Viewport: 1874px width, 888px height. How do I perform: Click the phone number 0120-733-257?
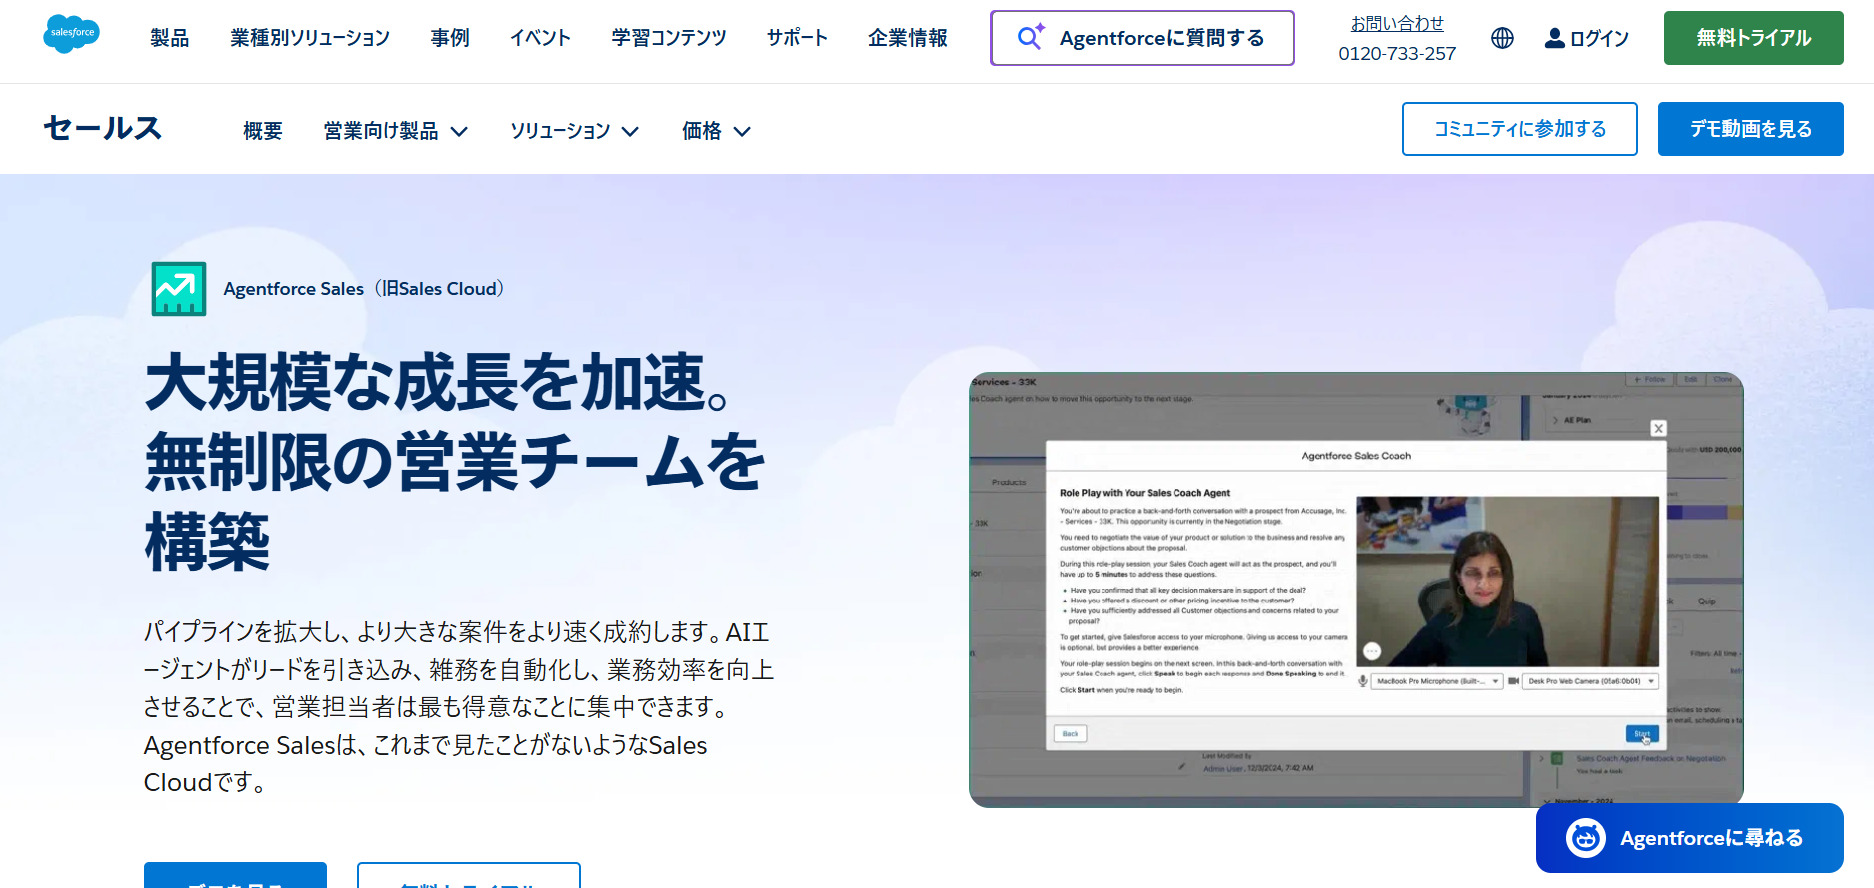click(1397, 53)
